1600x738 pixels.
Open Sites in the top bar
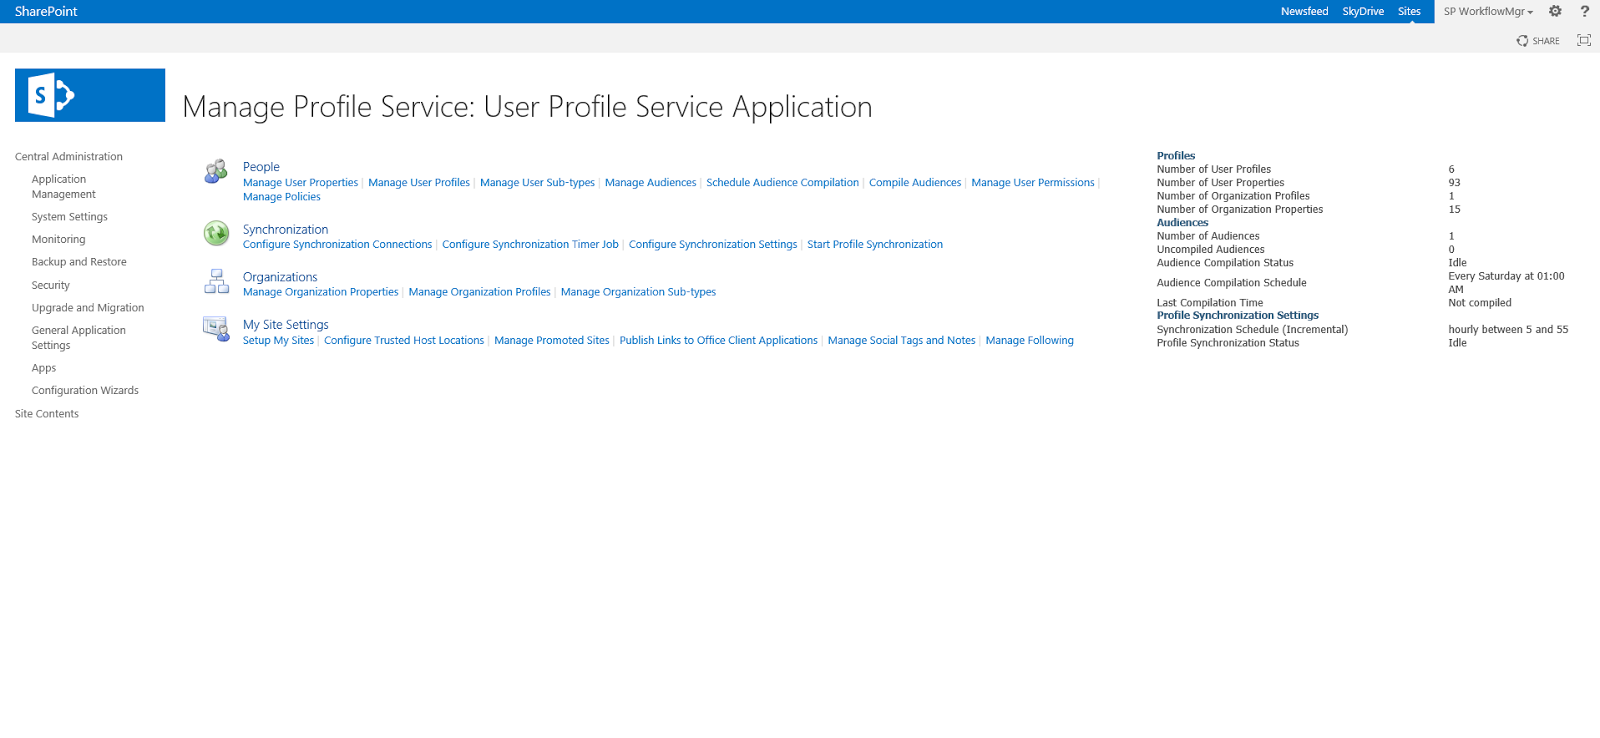(x=1409, y=12)
